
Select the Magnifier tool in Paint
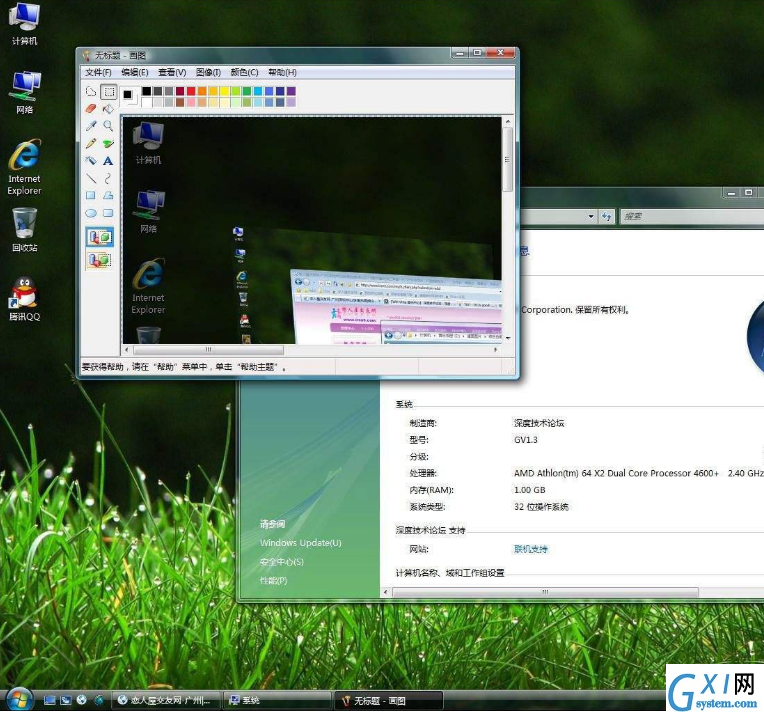[x=108, y=126]
